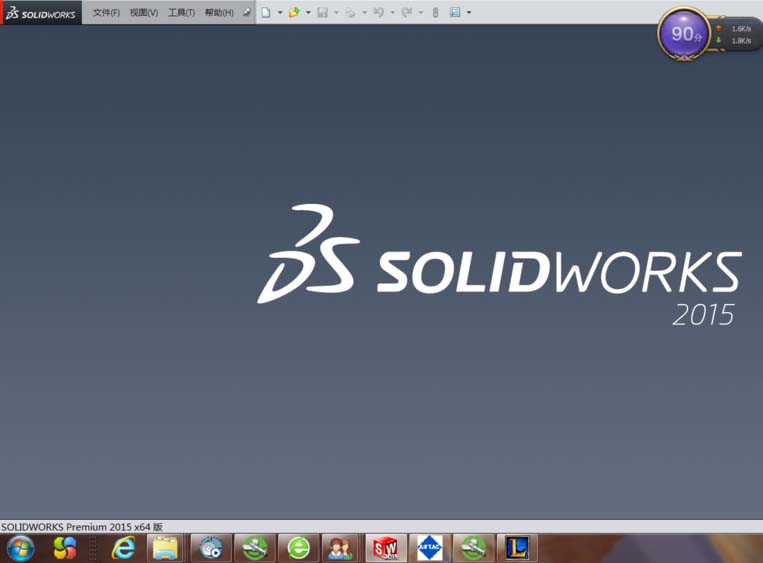Pin the menu bar with the pushpin icon
Screen dimensions: 763x563
247,12
